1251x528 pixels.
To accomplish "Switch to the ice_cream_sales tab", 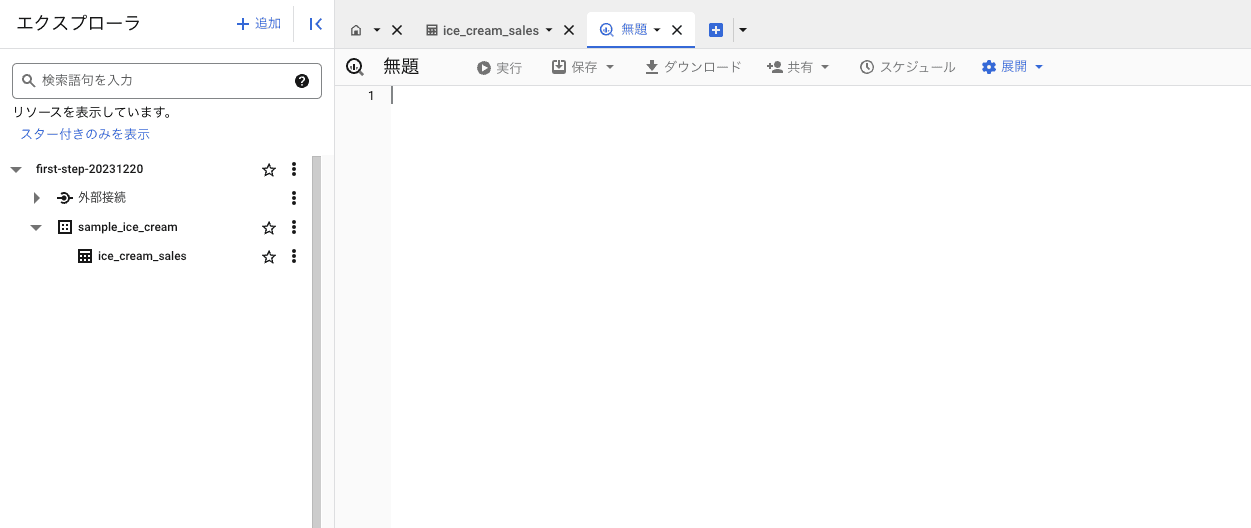I will click(489, 30).
